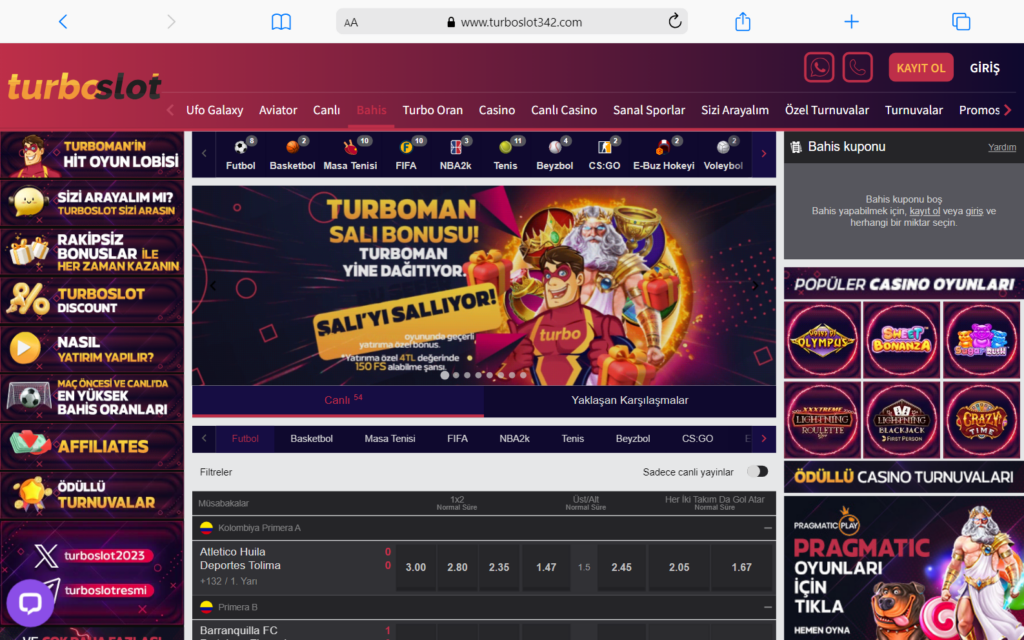Open Ödüllü Turnuvalar sidebar banner

coord(92,495)
